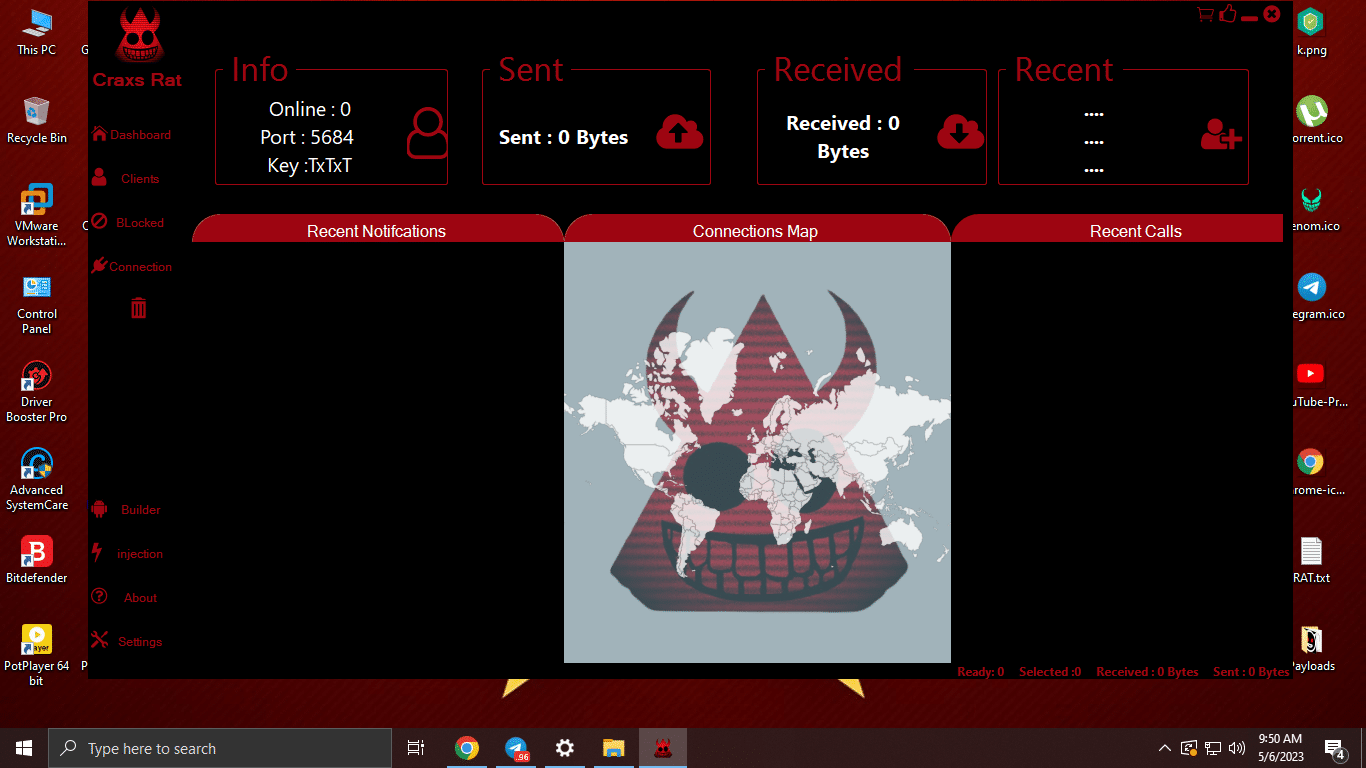Open the BLocked list

(x=136, y=222)
